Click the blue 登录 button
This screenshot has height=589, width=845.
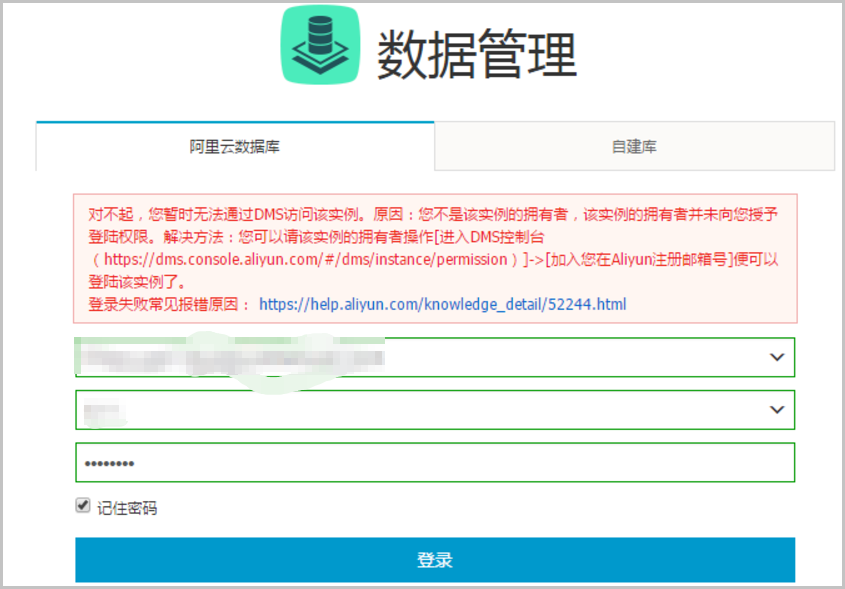pos(435,560)
